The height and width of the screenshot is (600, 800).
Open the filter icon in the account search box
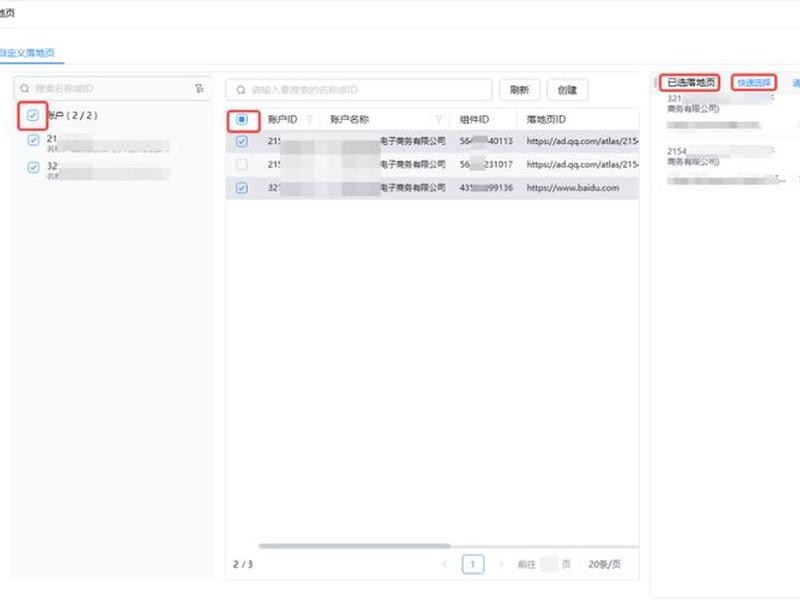[x=199, y=88]
